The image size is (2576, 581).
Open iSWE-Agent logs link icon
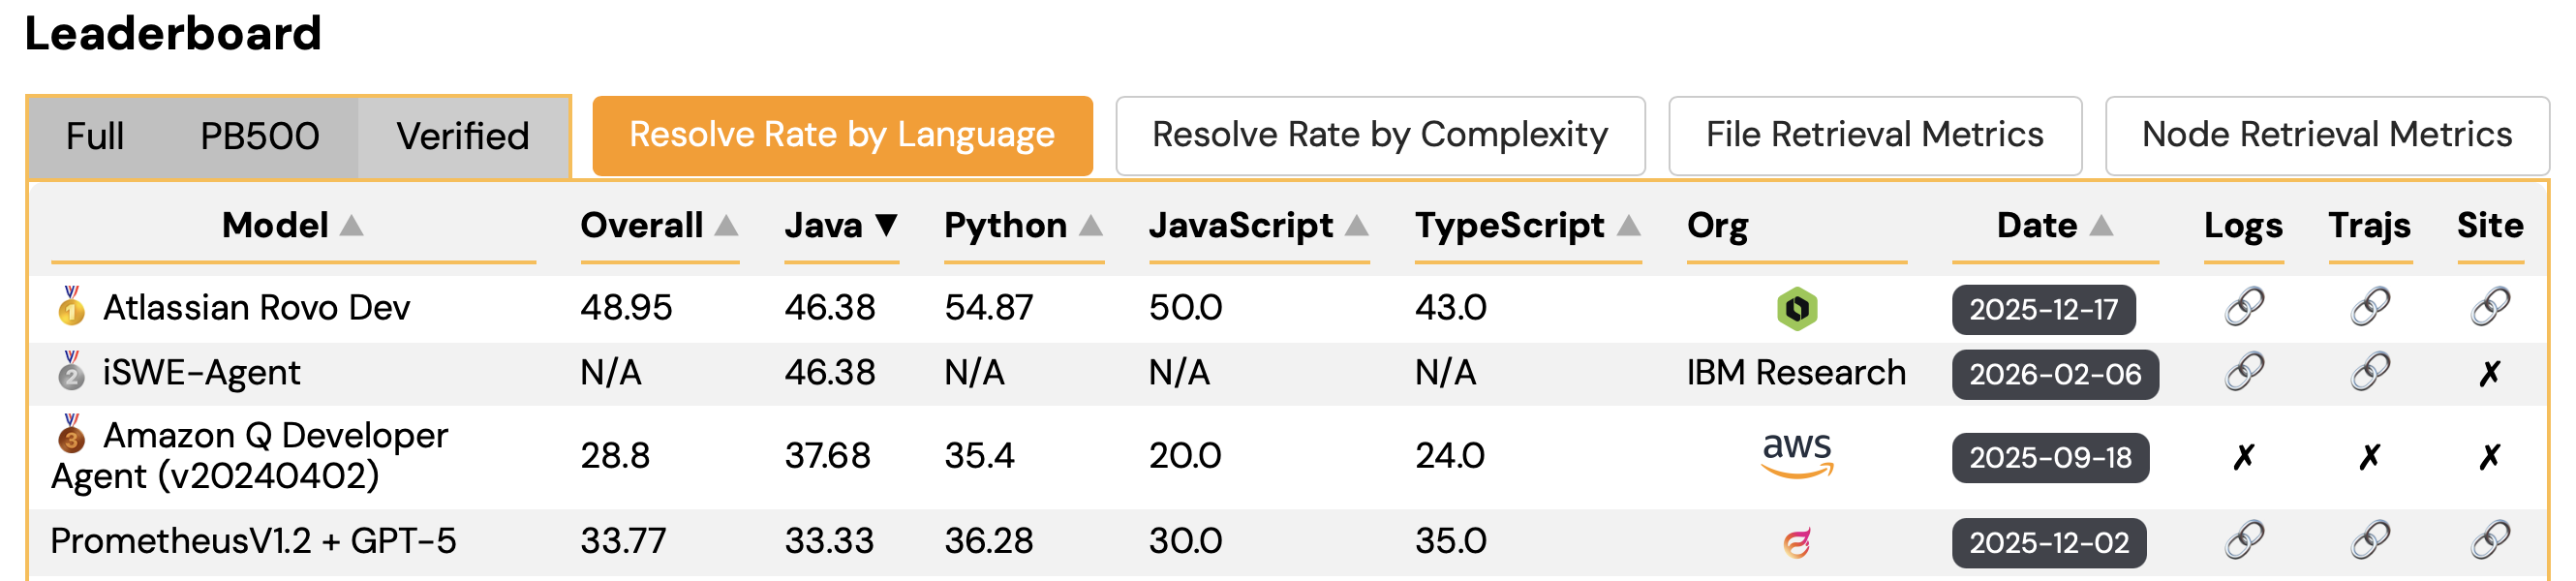pos(2243,372)
